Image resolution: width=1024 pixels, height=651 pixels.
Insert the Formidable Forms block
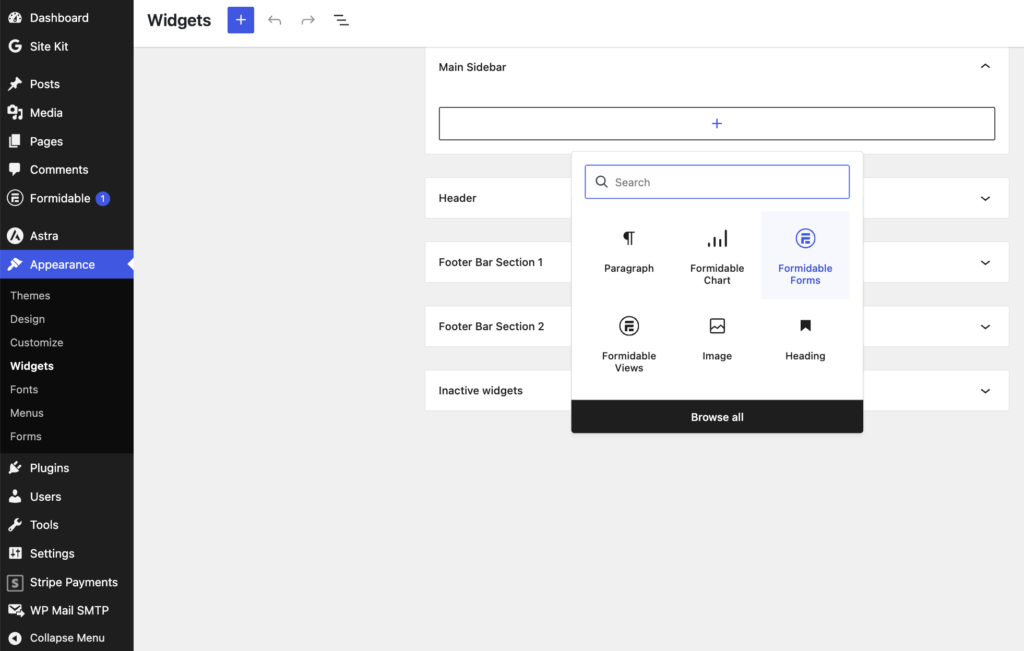pos(805,255)
